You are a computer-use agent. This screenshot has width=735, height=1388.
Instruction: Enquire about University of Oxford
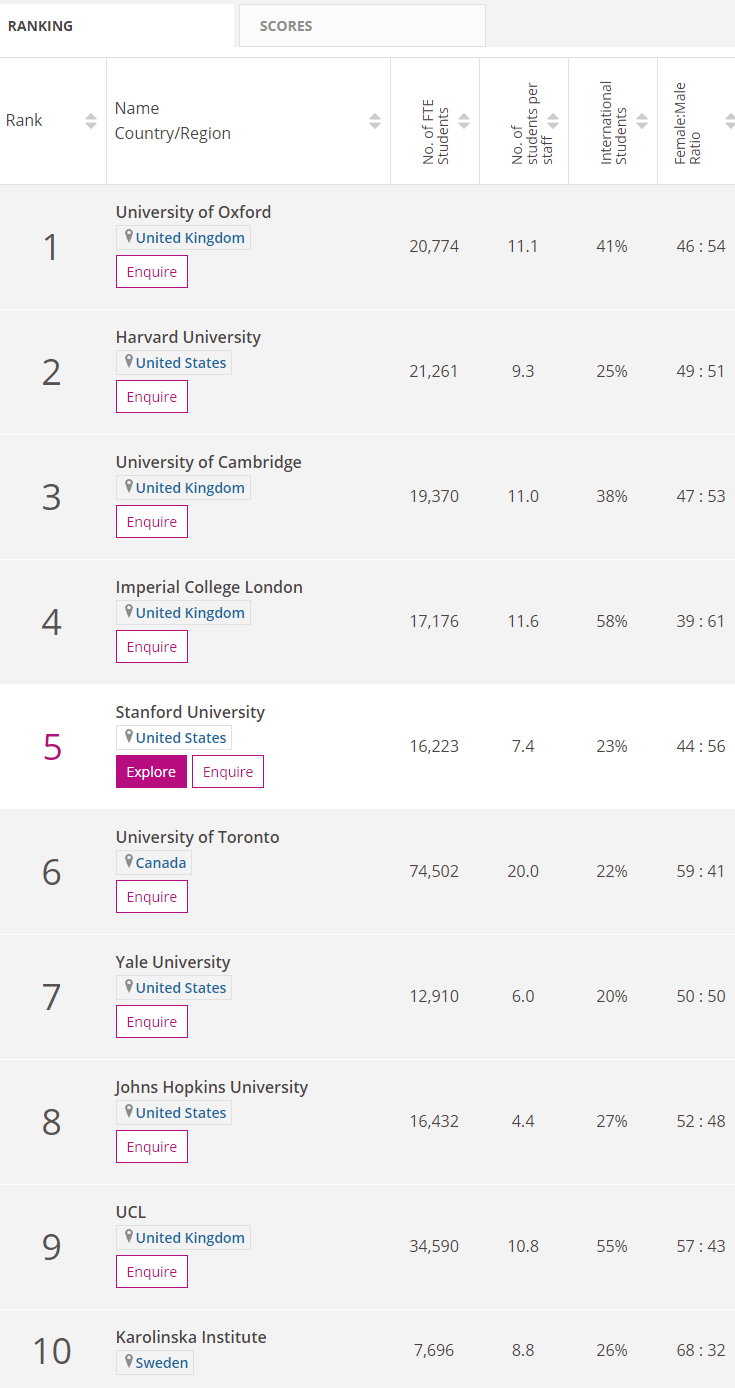(152, 272)
